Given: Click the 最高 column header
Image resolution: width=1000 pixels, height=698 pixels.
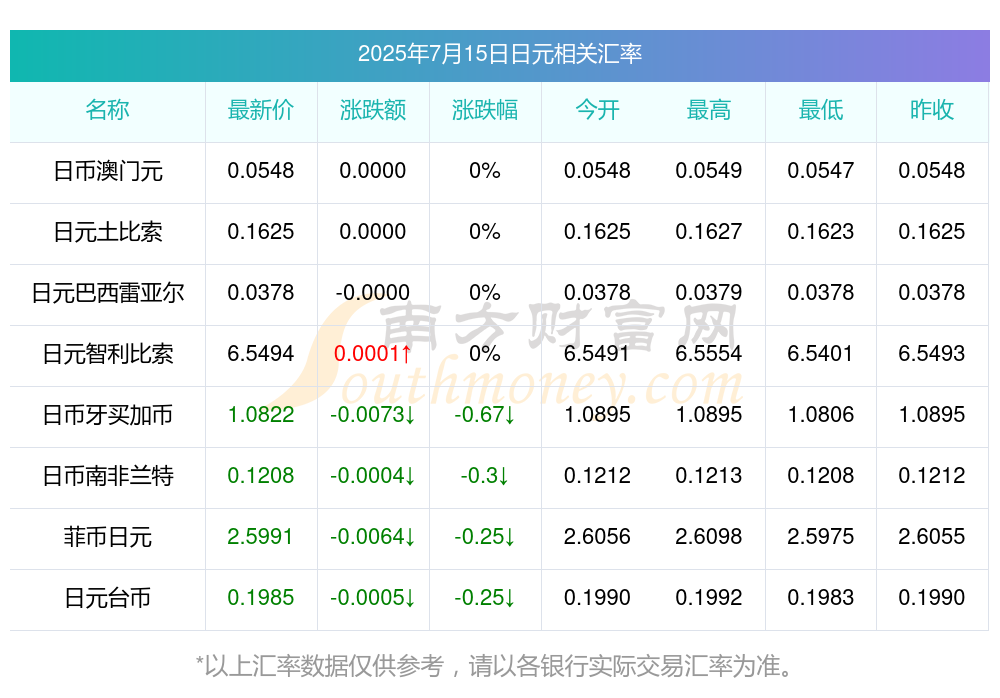Looking at the screenshot, I should [709, 110].
